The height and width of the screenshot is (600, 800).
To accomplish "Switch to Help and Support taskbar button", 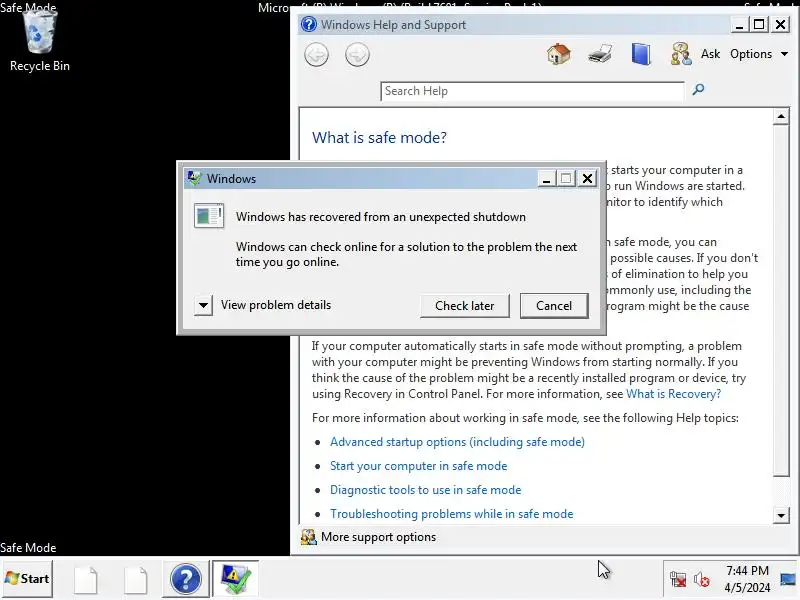I will pos(186,579).
